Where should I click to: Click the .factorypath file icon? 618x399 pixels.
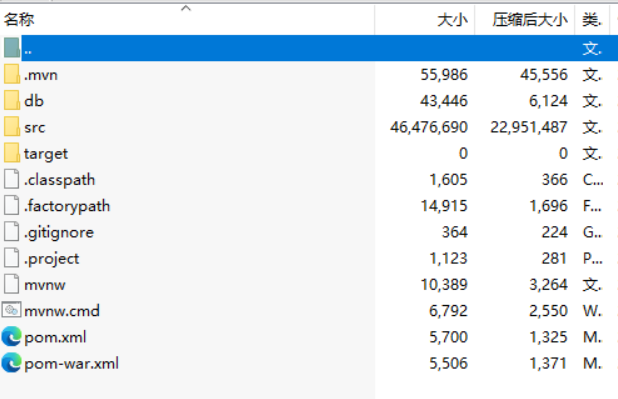(x=11, y=205)
